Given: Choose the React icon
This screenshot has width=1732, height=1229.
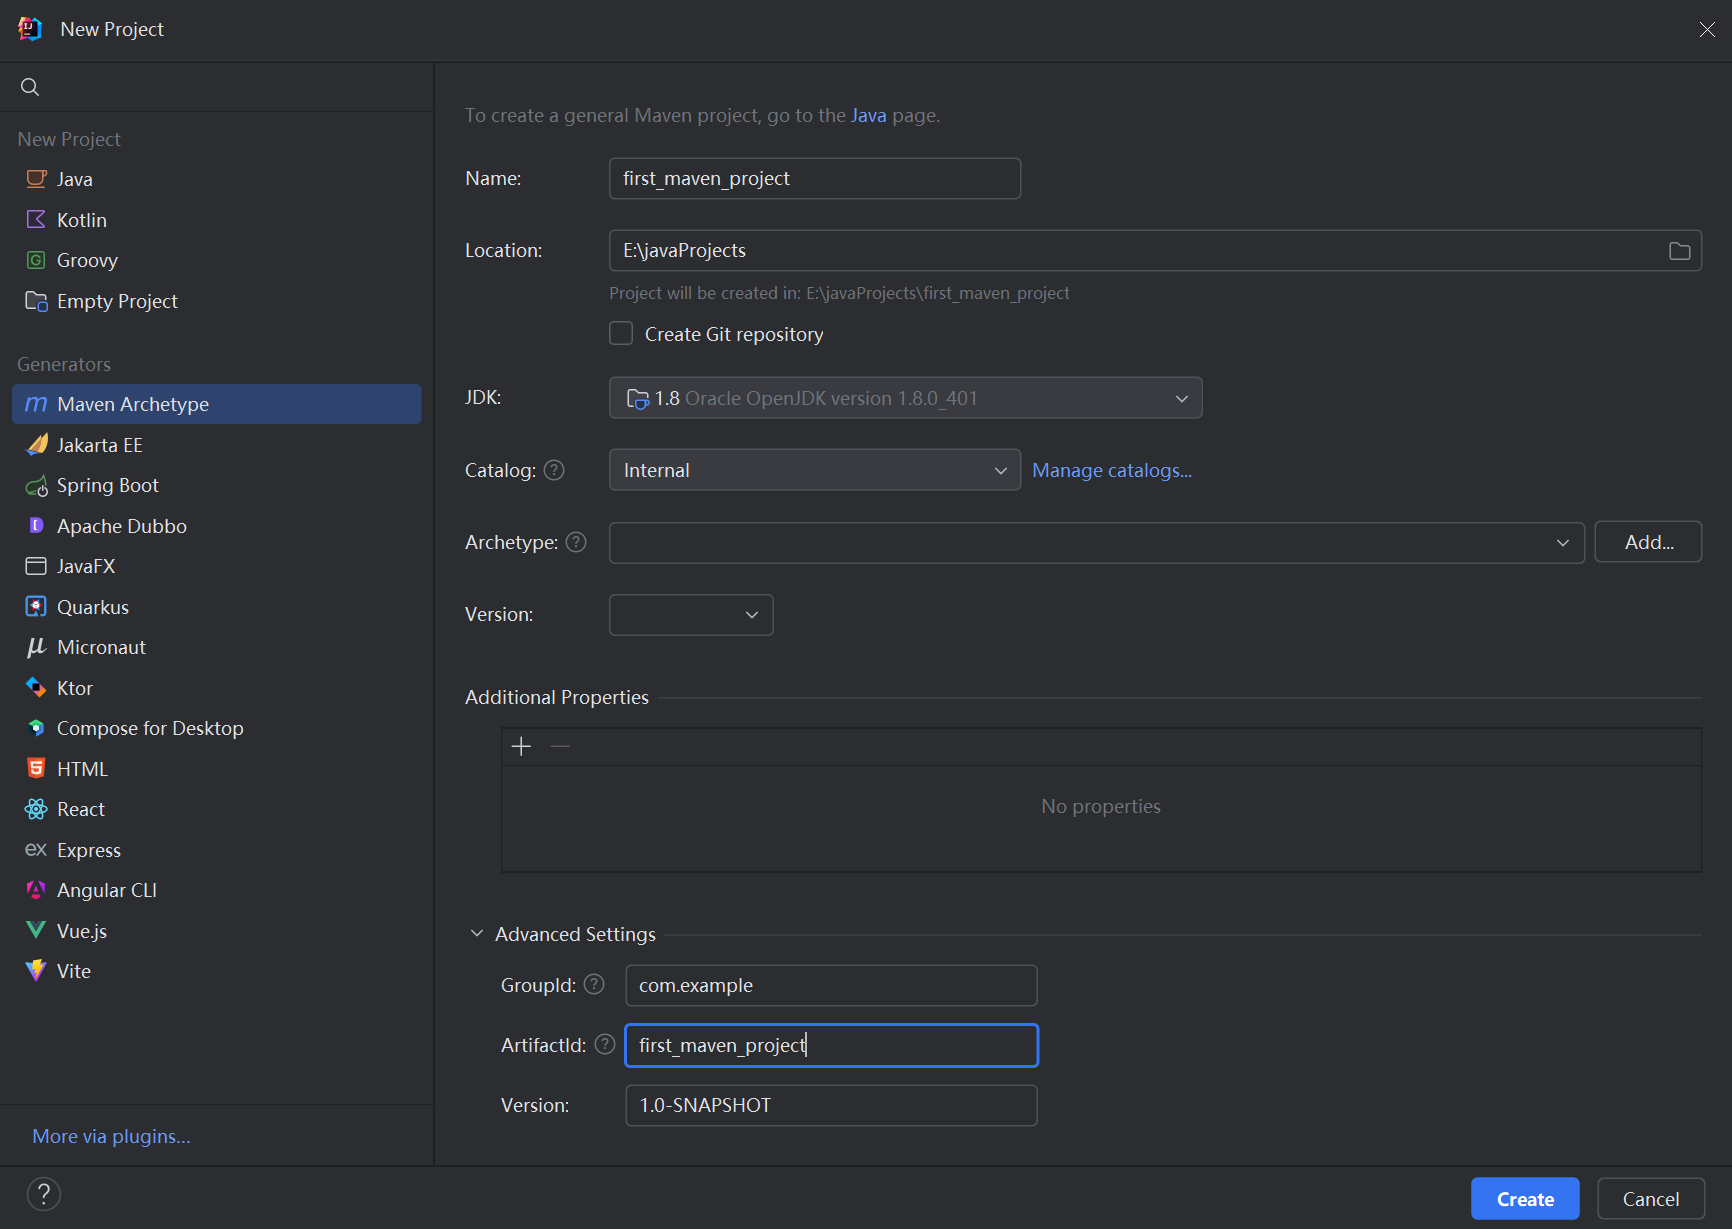Looking at the screenshot, I should click(36, 809).
